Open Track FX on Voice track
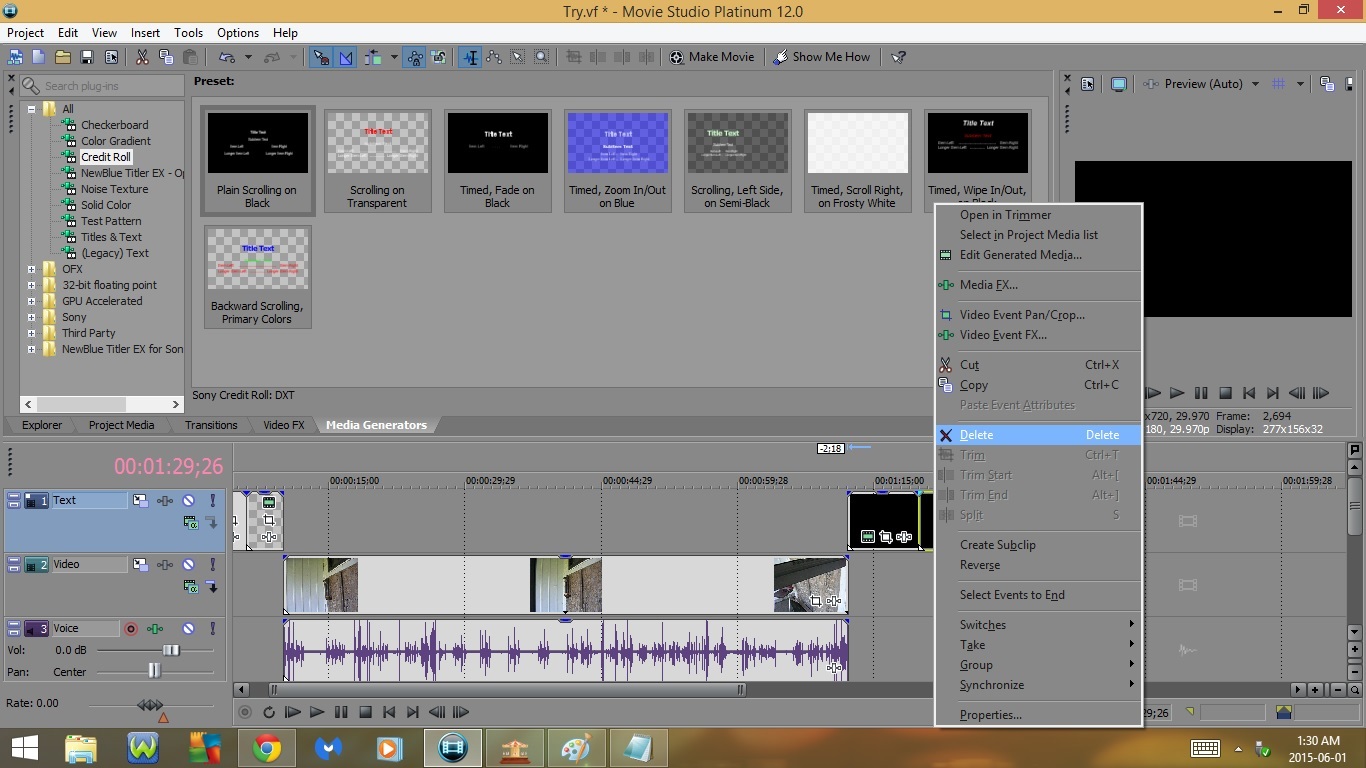Image resolution: width=1366 pixels, height=768 pixels. [155, 629]
